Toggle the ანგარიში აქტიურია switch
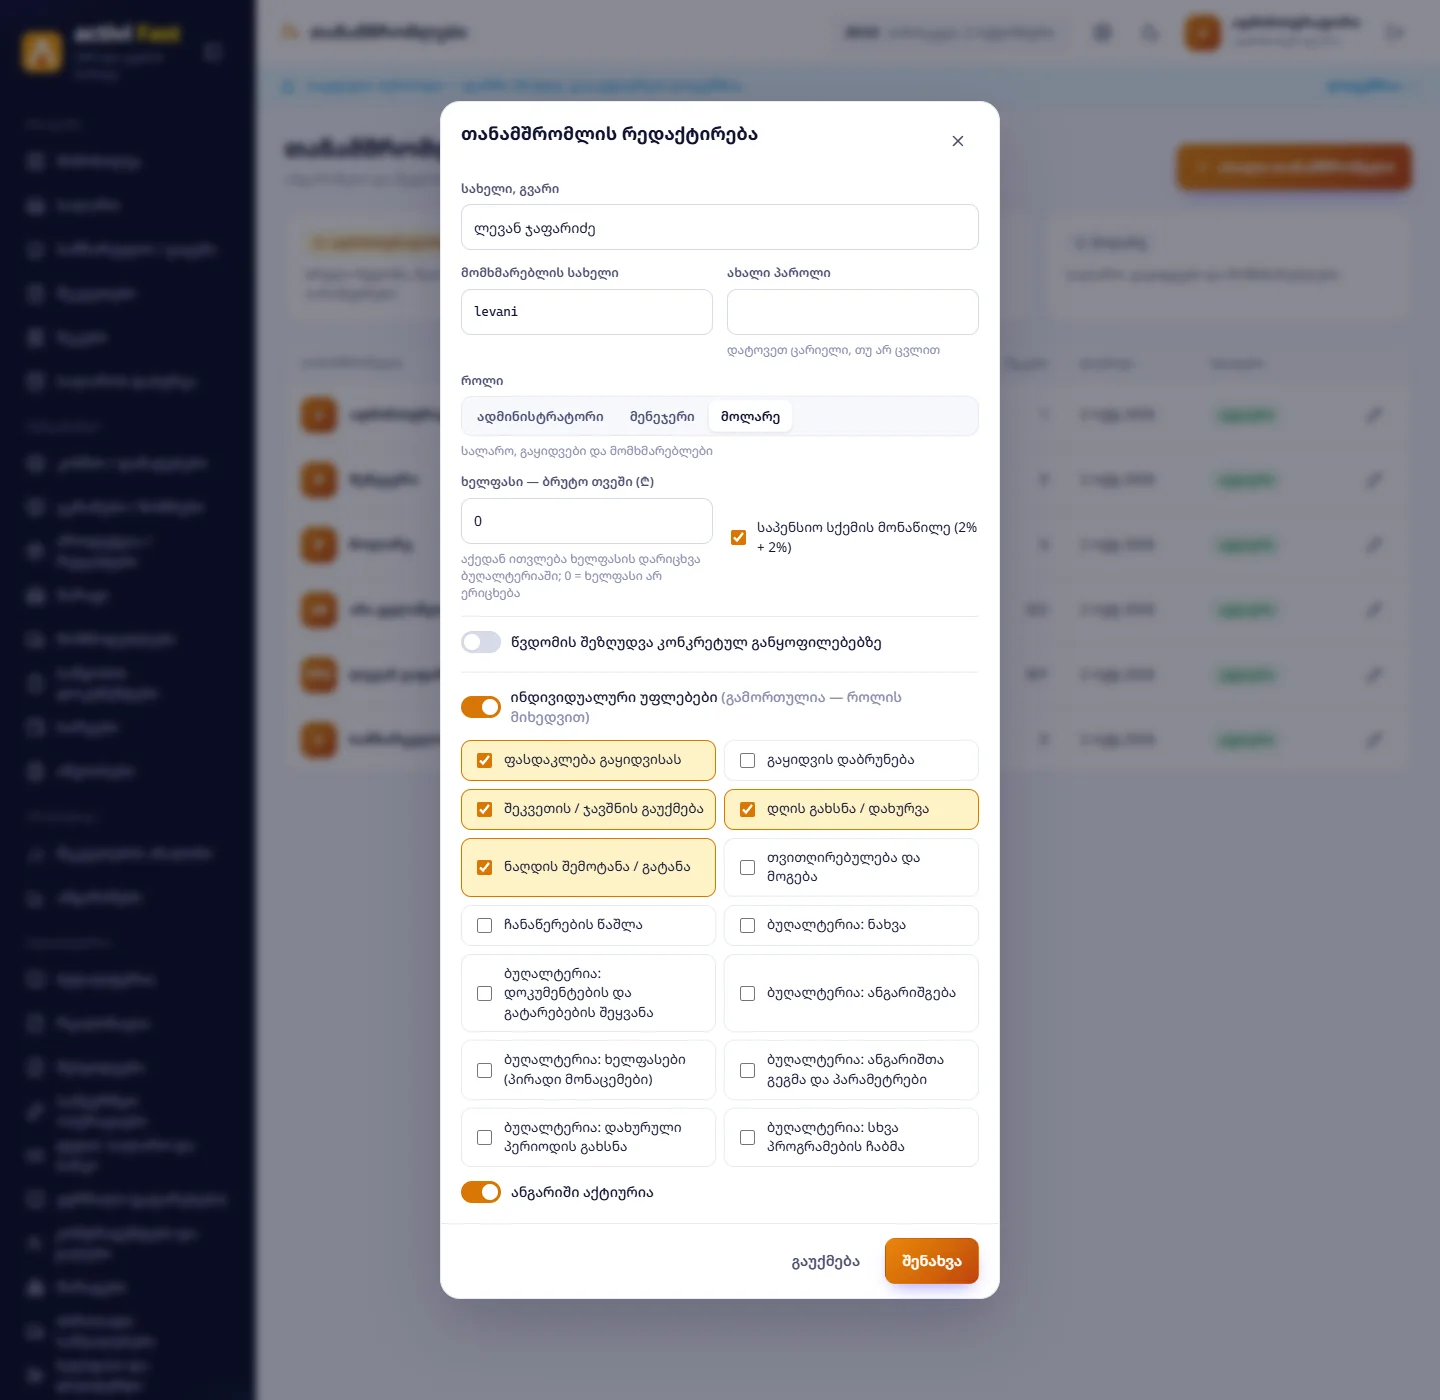Screen dimensions: 1440x1400 click(481, 1192)
